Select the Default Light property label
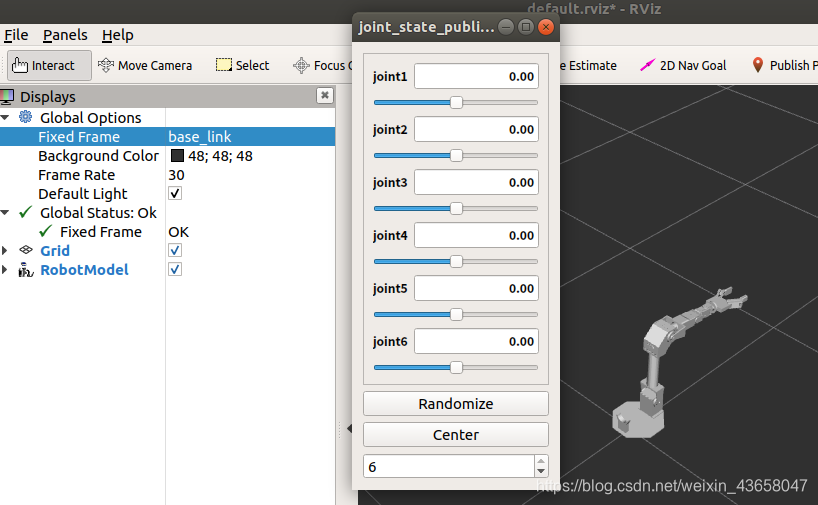Viewport: 818px width, 505px height. pyautogui.click(x=82, y=194)
